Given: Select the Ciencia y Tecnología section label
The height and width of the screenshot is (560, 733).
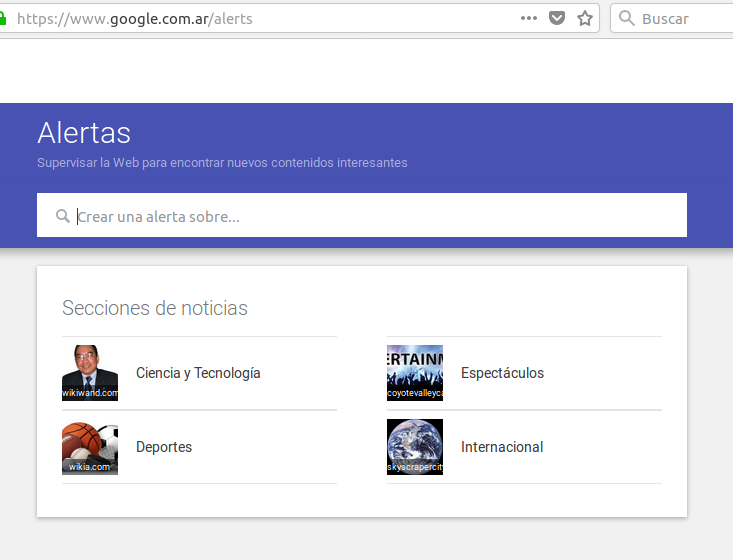Looking at the screenshot, I should pos(198,373).
